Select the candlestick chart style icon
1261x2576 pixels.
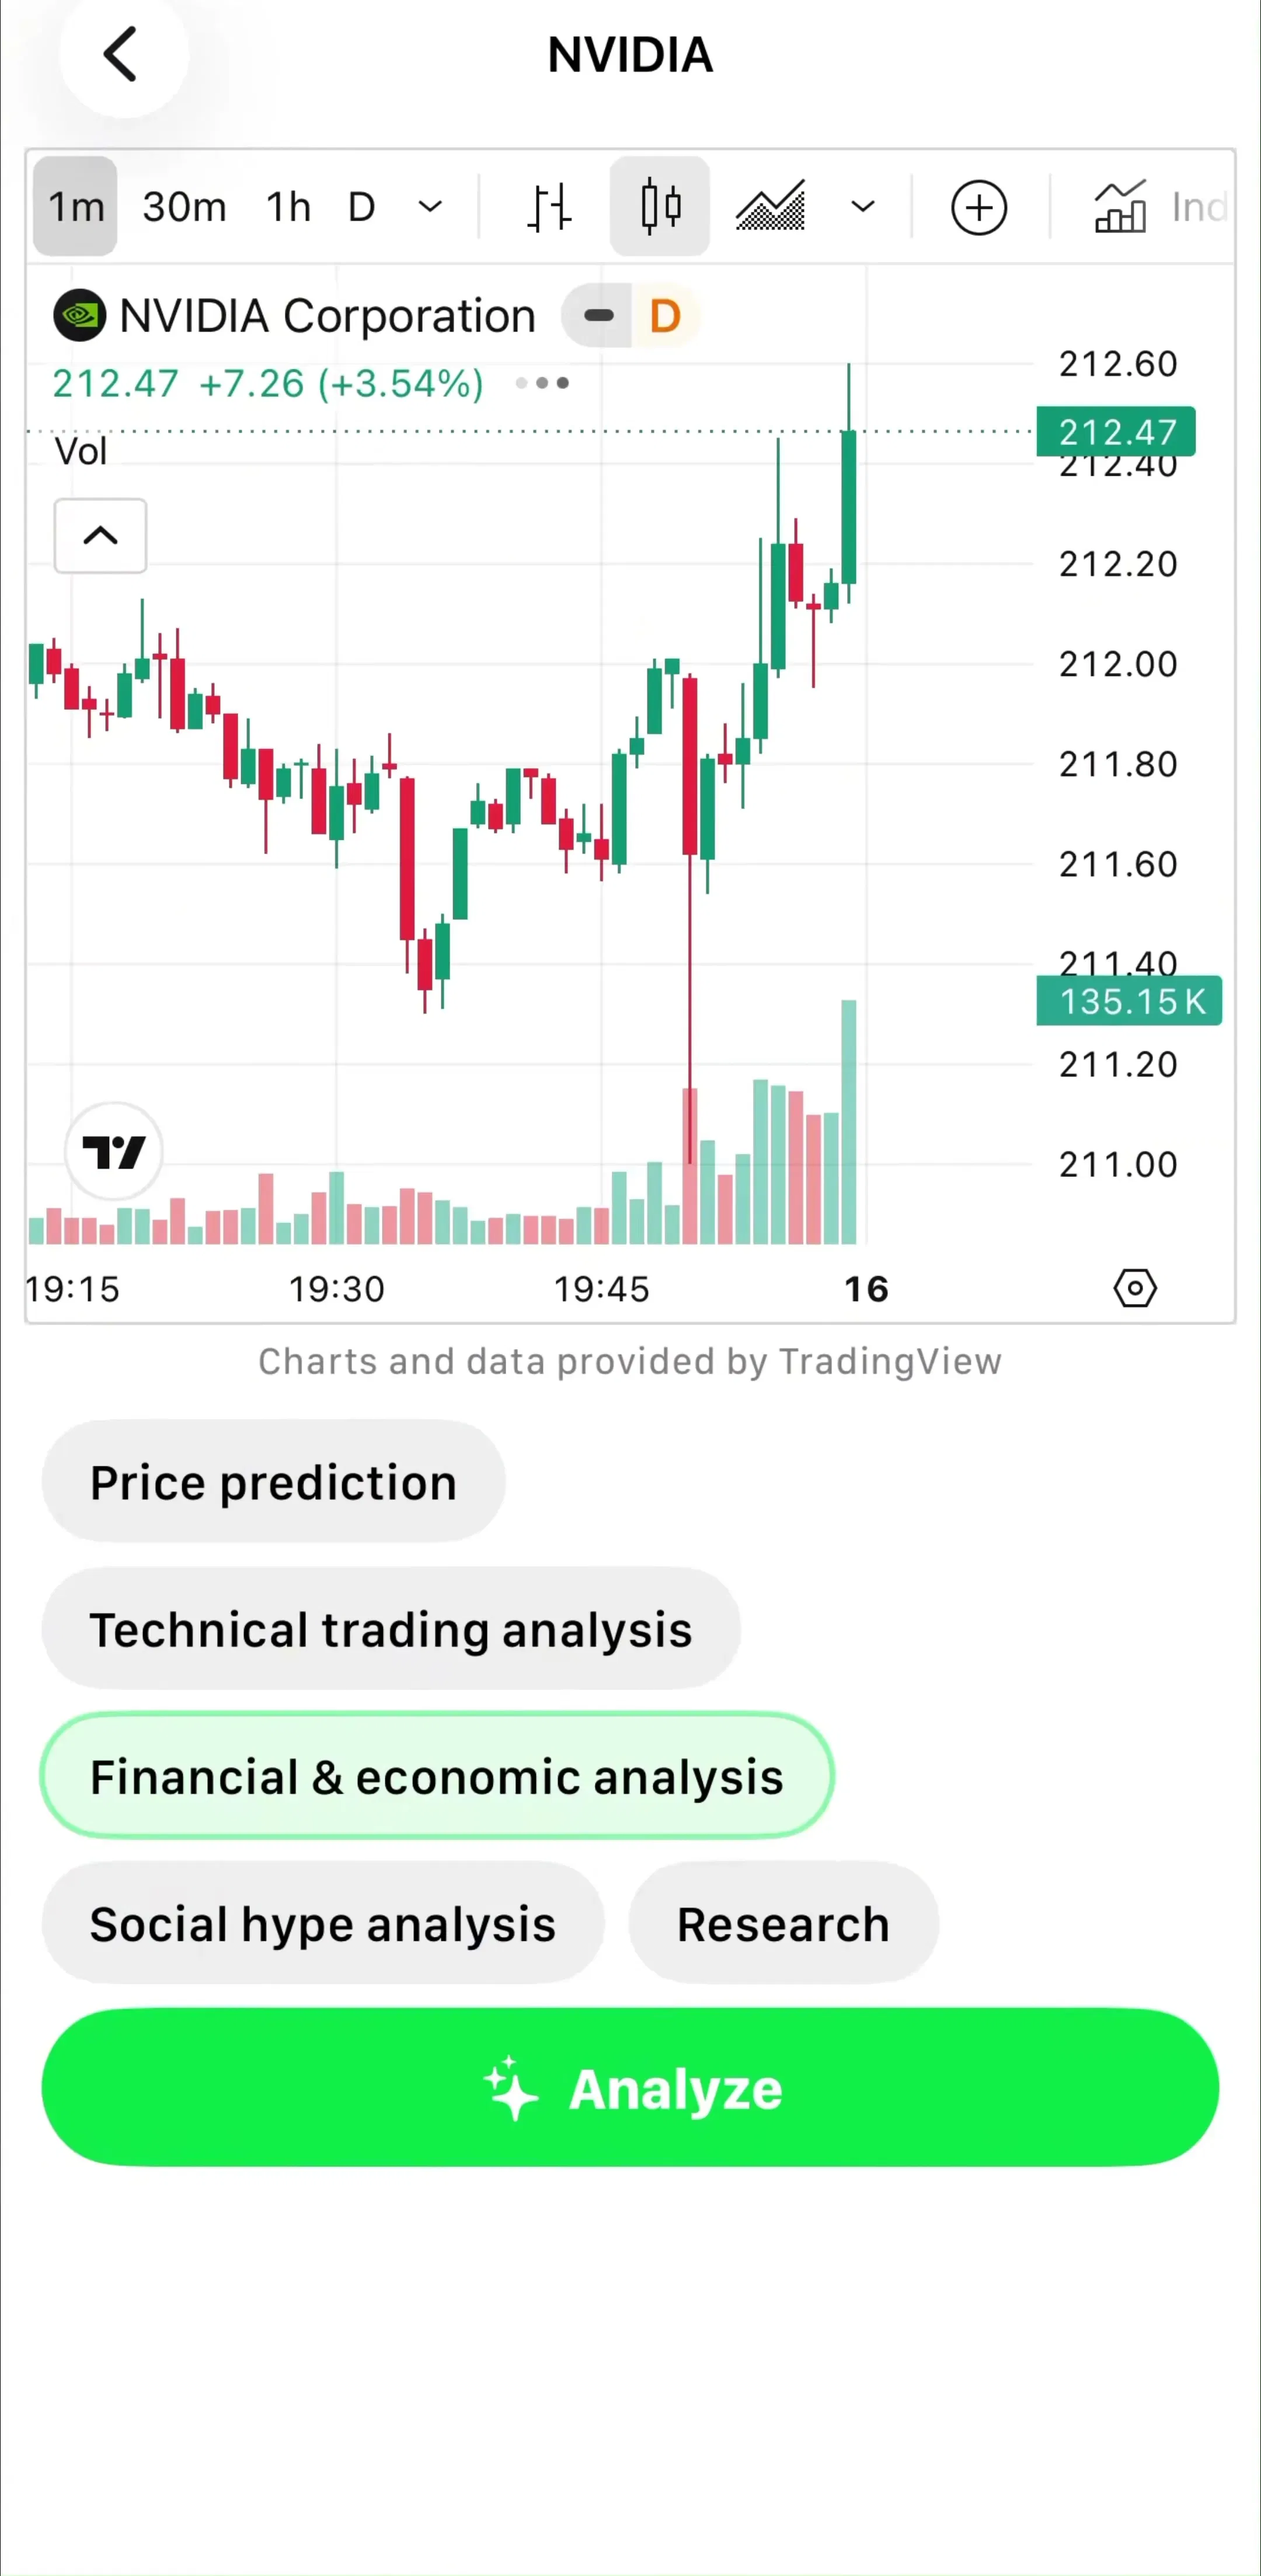point(660,207)
